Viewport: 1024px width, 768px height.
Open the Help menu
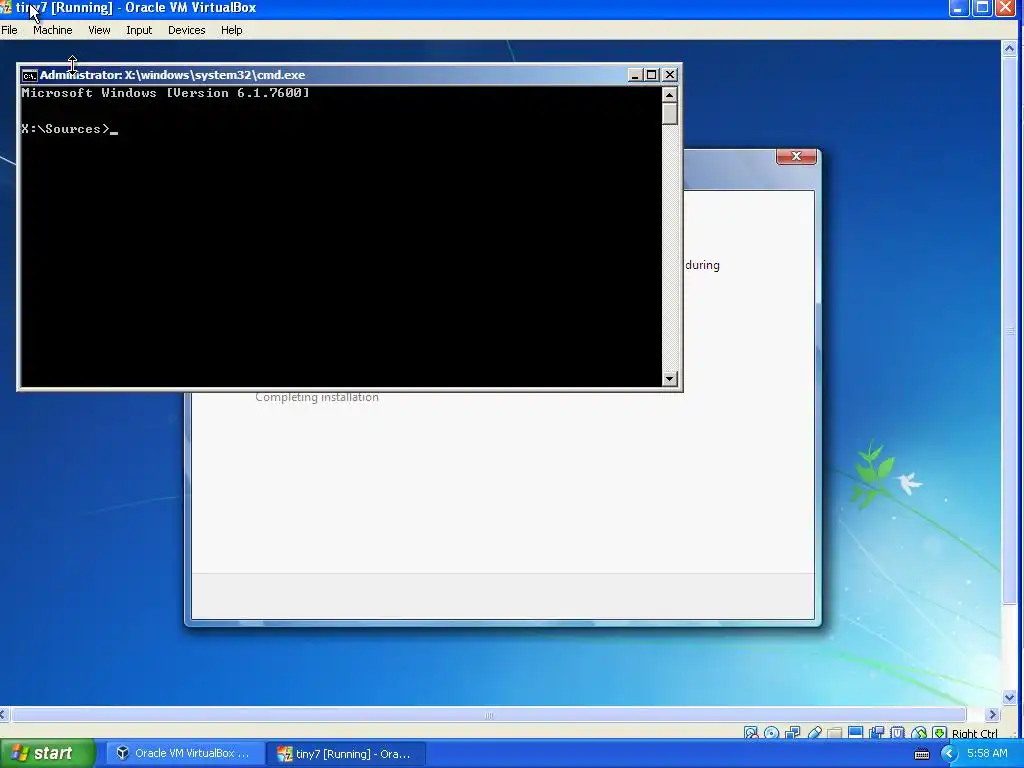pos(231,30)
